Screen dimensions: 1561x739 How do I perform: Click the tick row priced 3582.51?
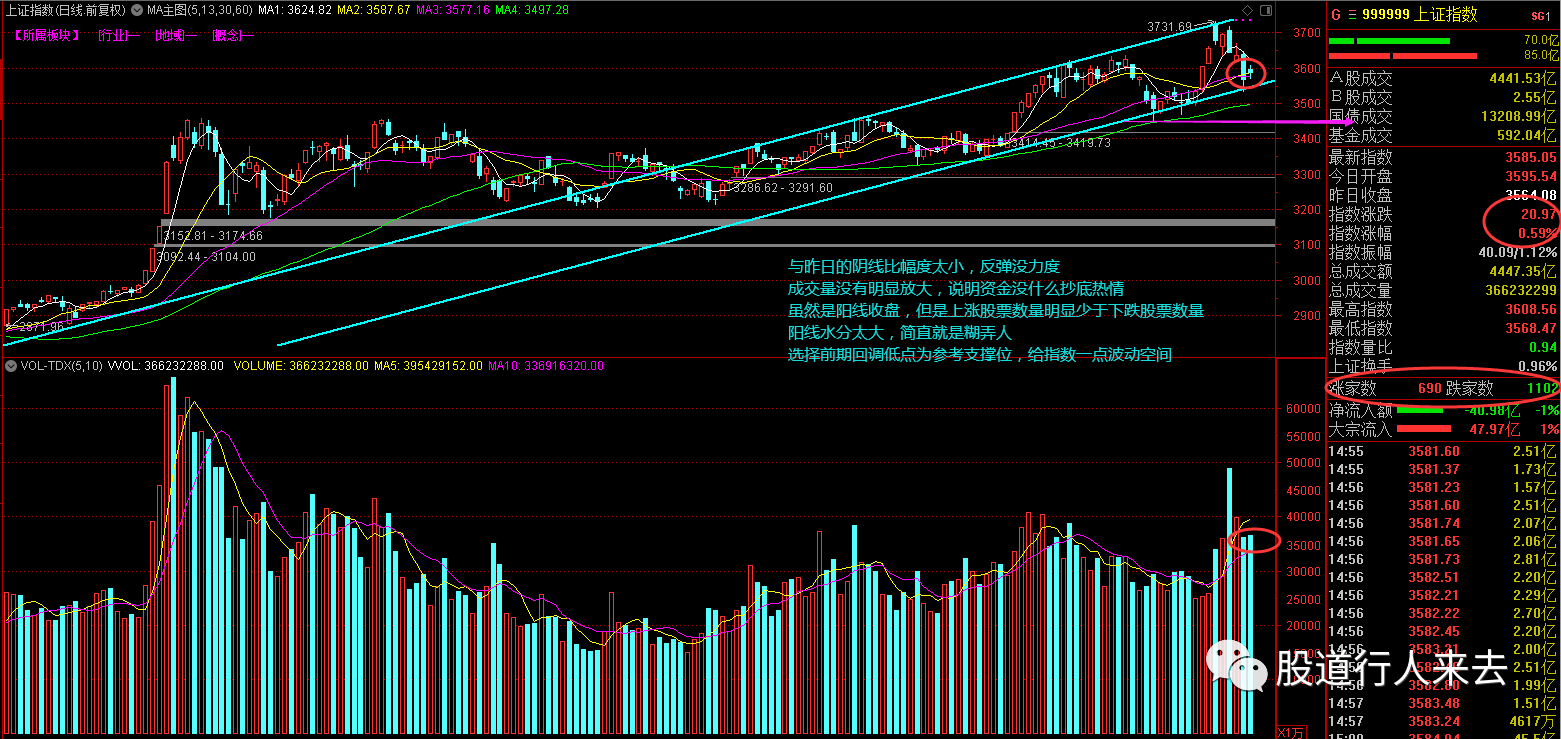point(1443,577)
